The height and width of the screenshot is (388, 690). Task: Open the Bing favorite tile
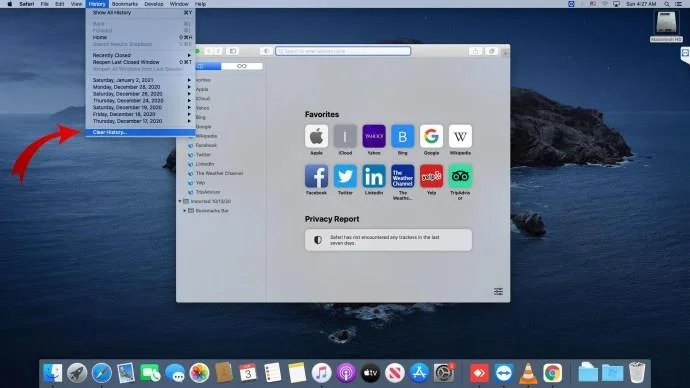click(x=403, y=136)
